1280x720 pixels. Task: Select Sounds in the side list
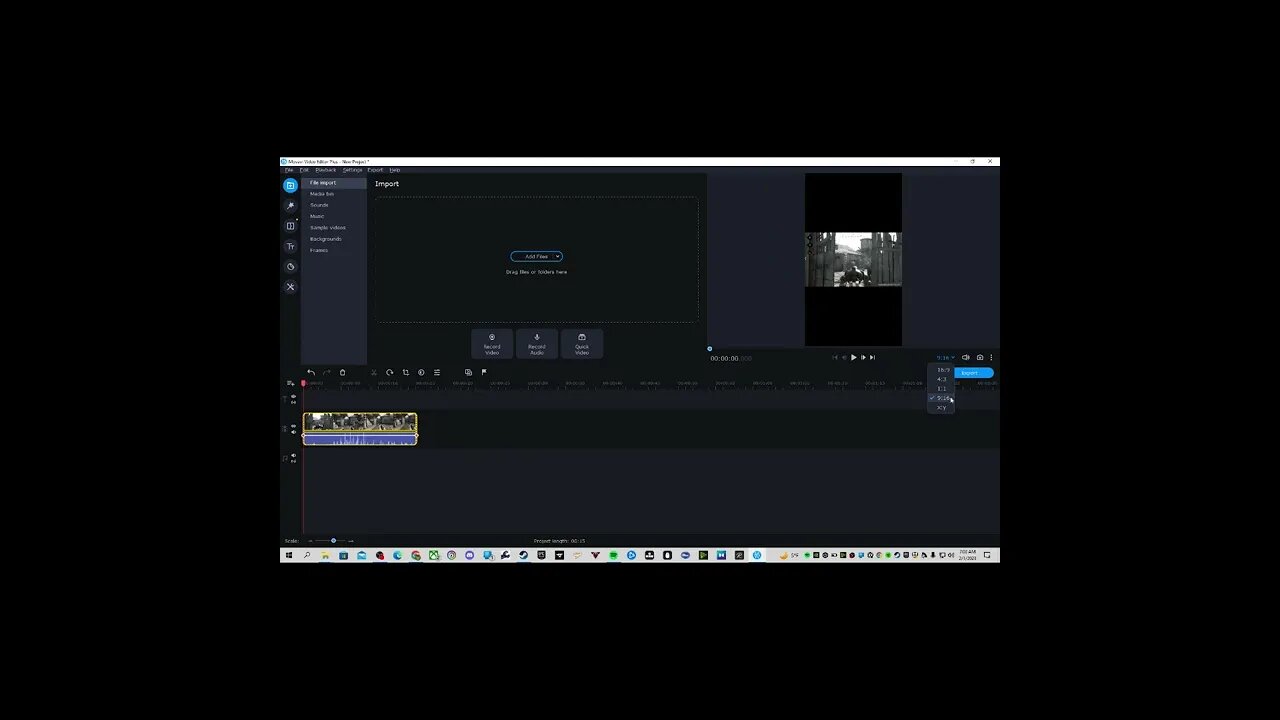(x=334, y=205)
